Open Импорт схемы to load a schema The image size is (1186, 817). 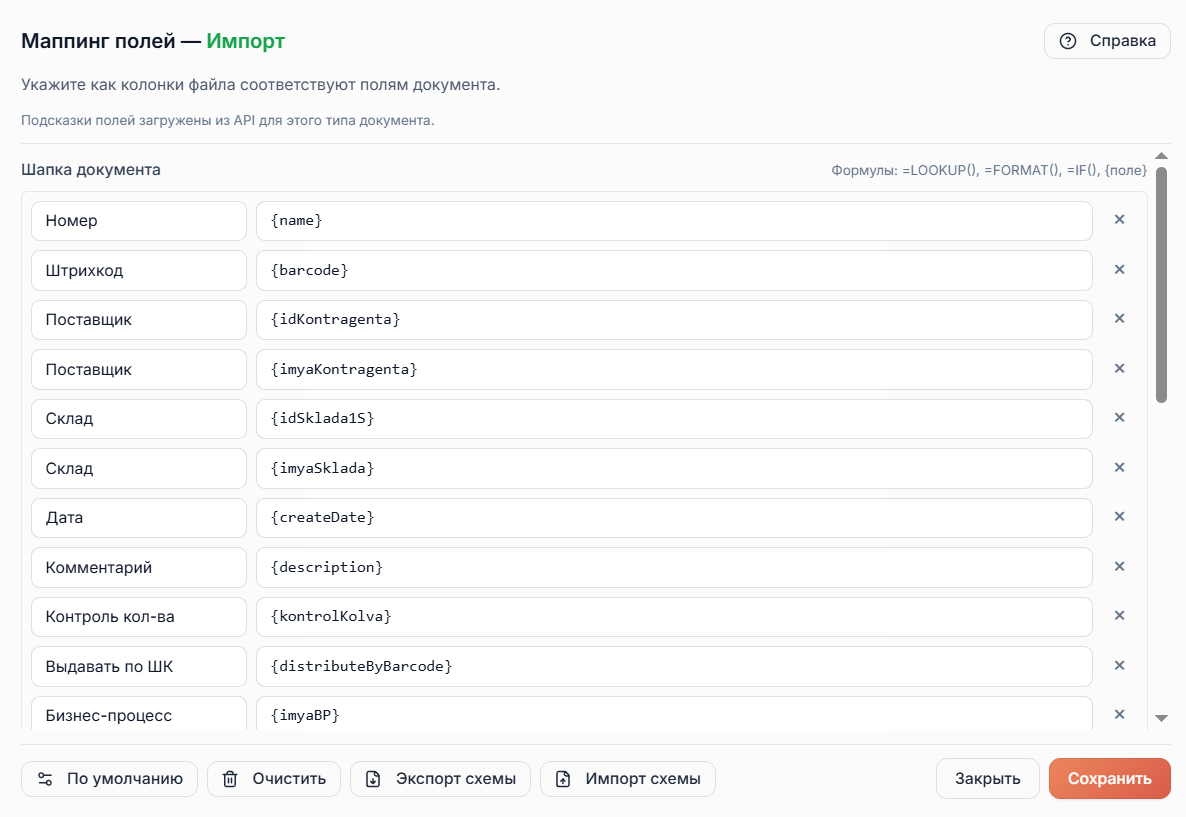point(628,779)
